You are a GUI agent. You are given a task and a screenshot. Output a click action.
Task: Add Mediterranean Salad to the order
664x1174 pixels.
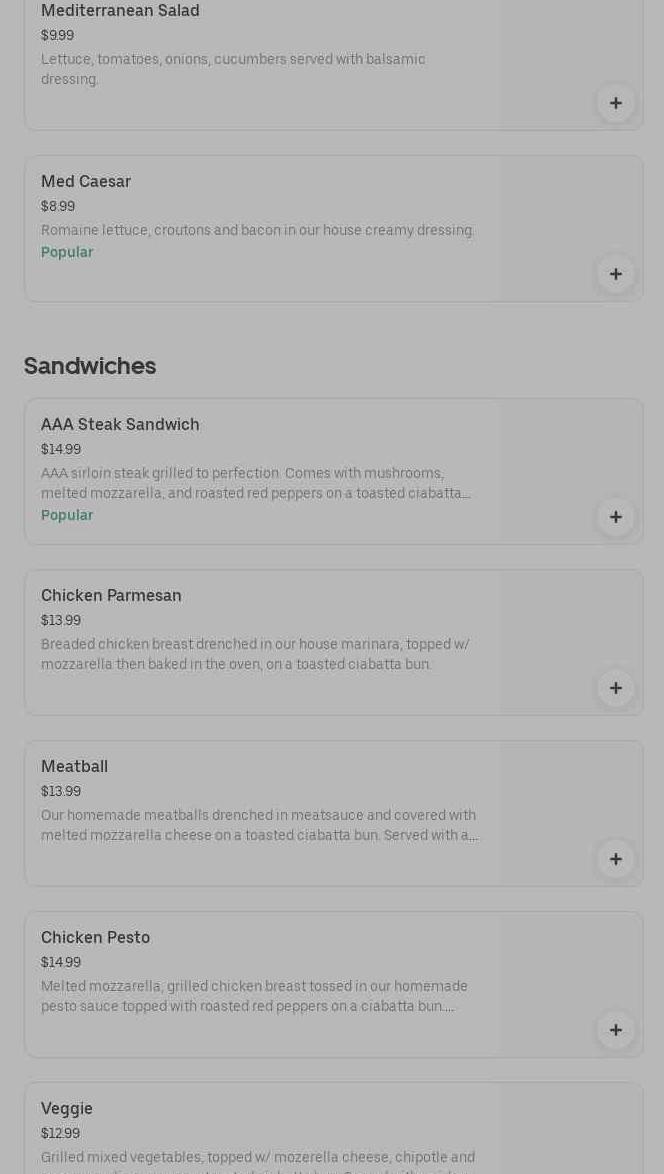[615, 103]
